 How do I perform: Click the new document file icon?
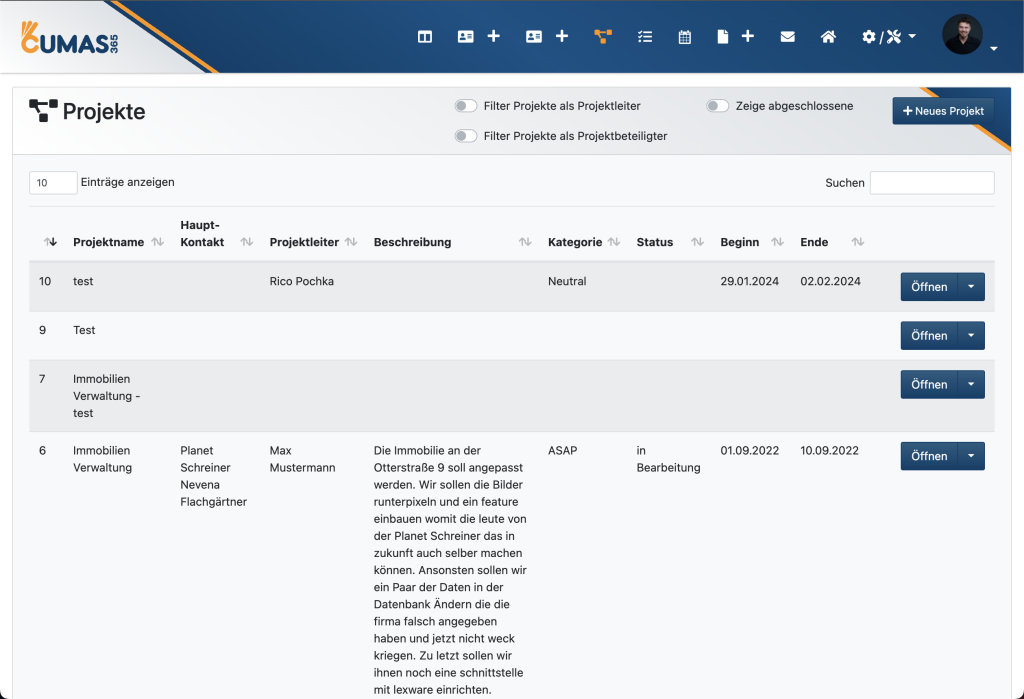pos(723,37)
